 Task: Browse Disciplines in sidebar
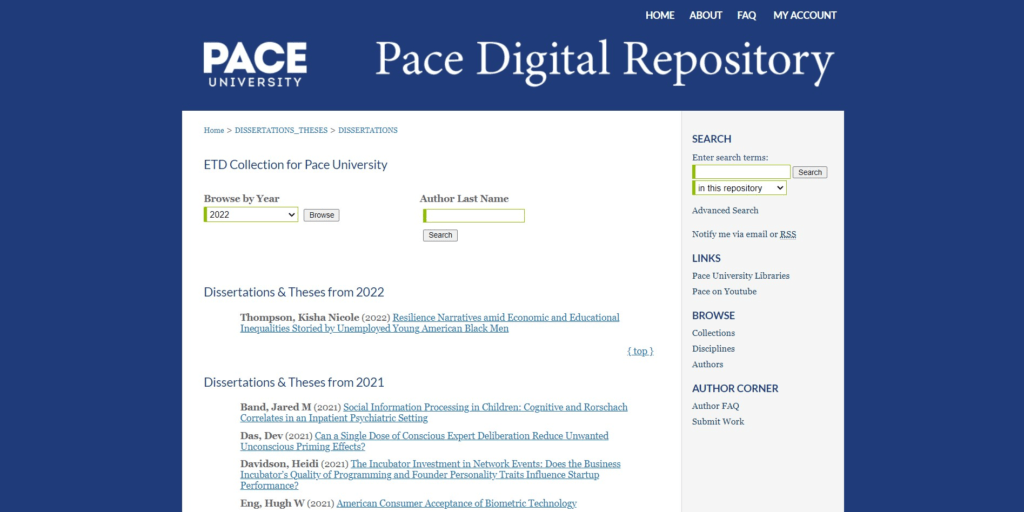tap(713, 349)
